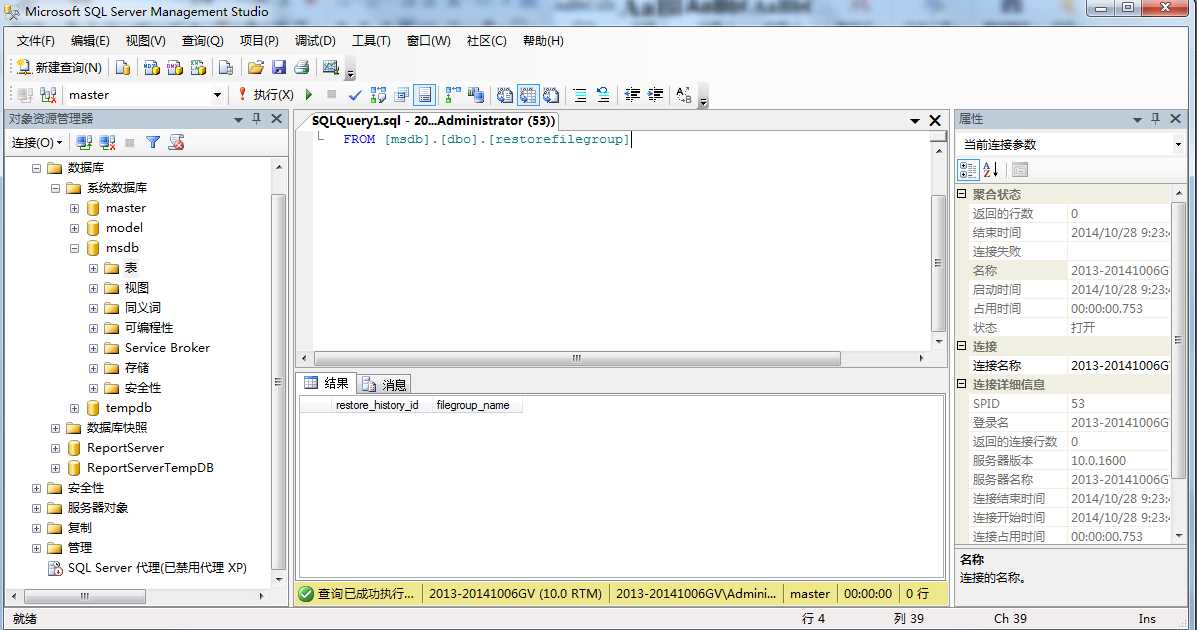The image size is (1197, 630).
Task: Expand the model database node
Action: [74, 228]
